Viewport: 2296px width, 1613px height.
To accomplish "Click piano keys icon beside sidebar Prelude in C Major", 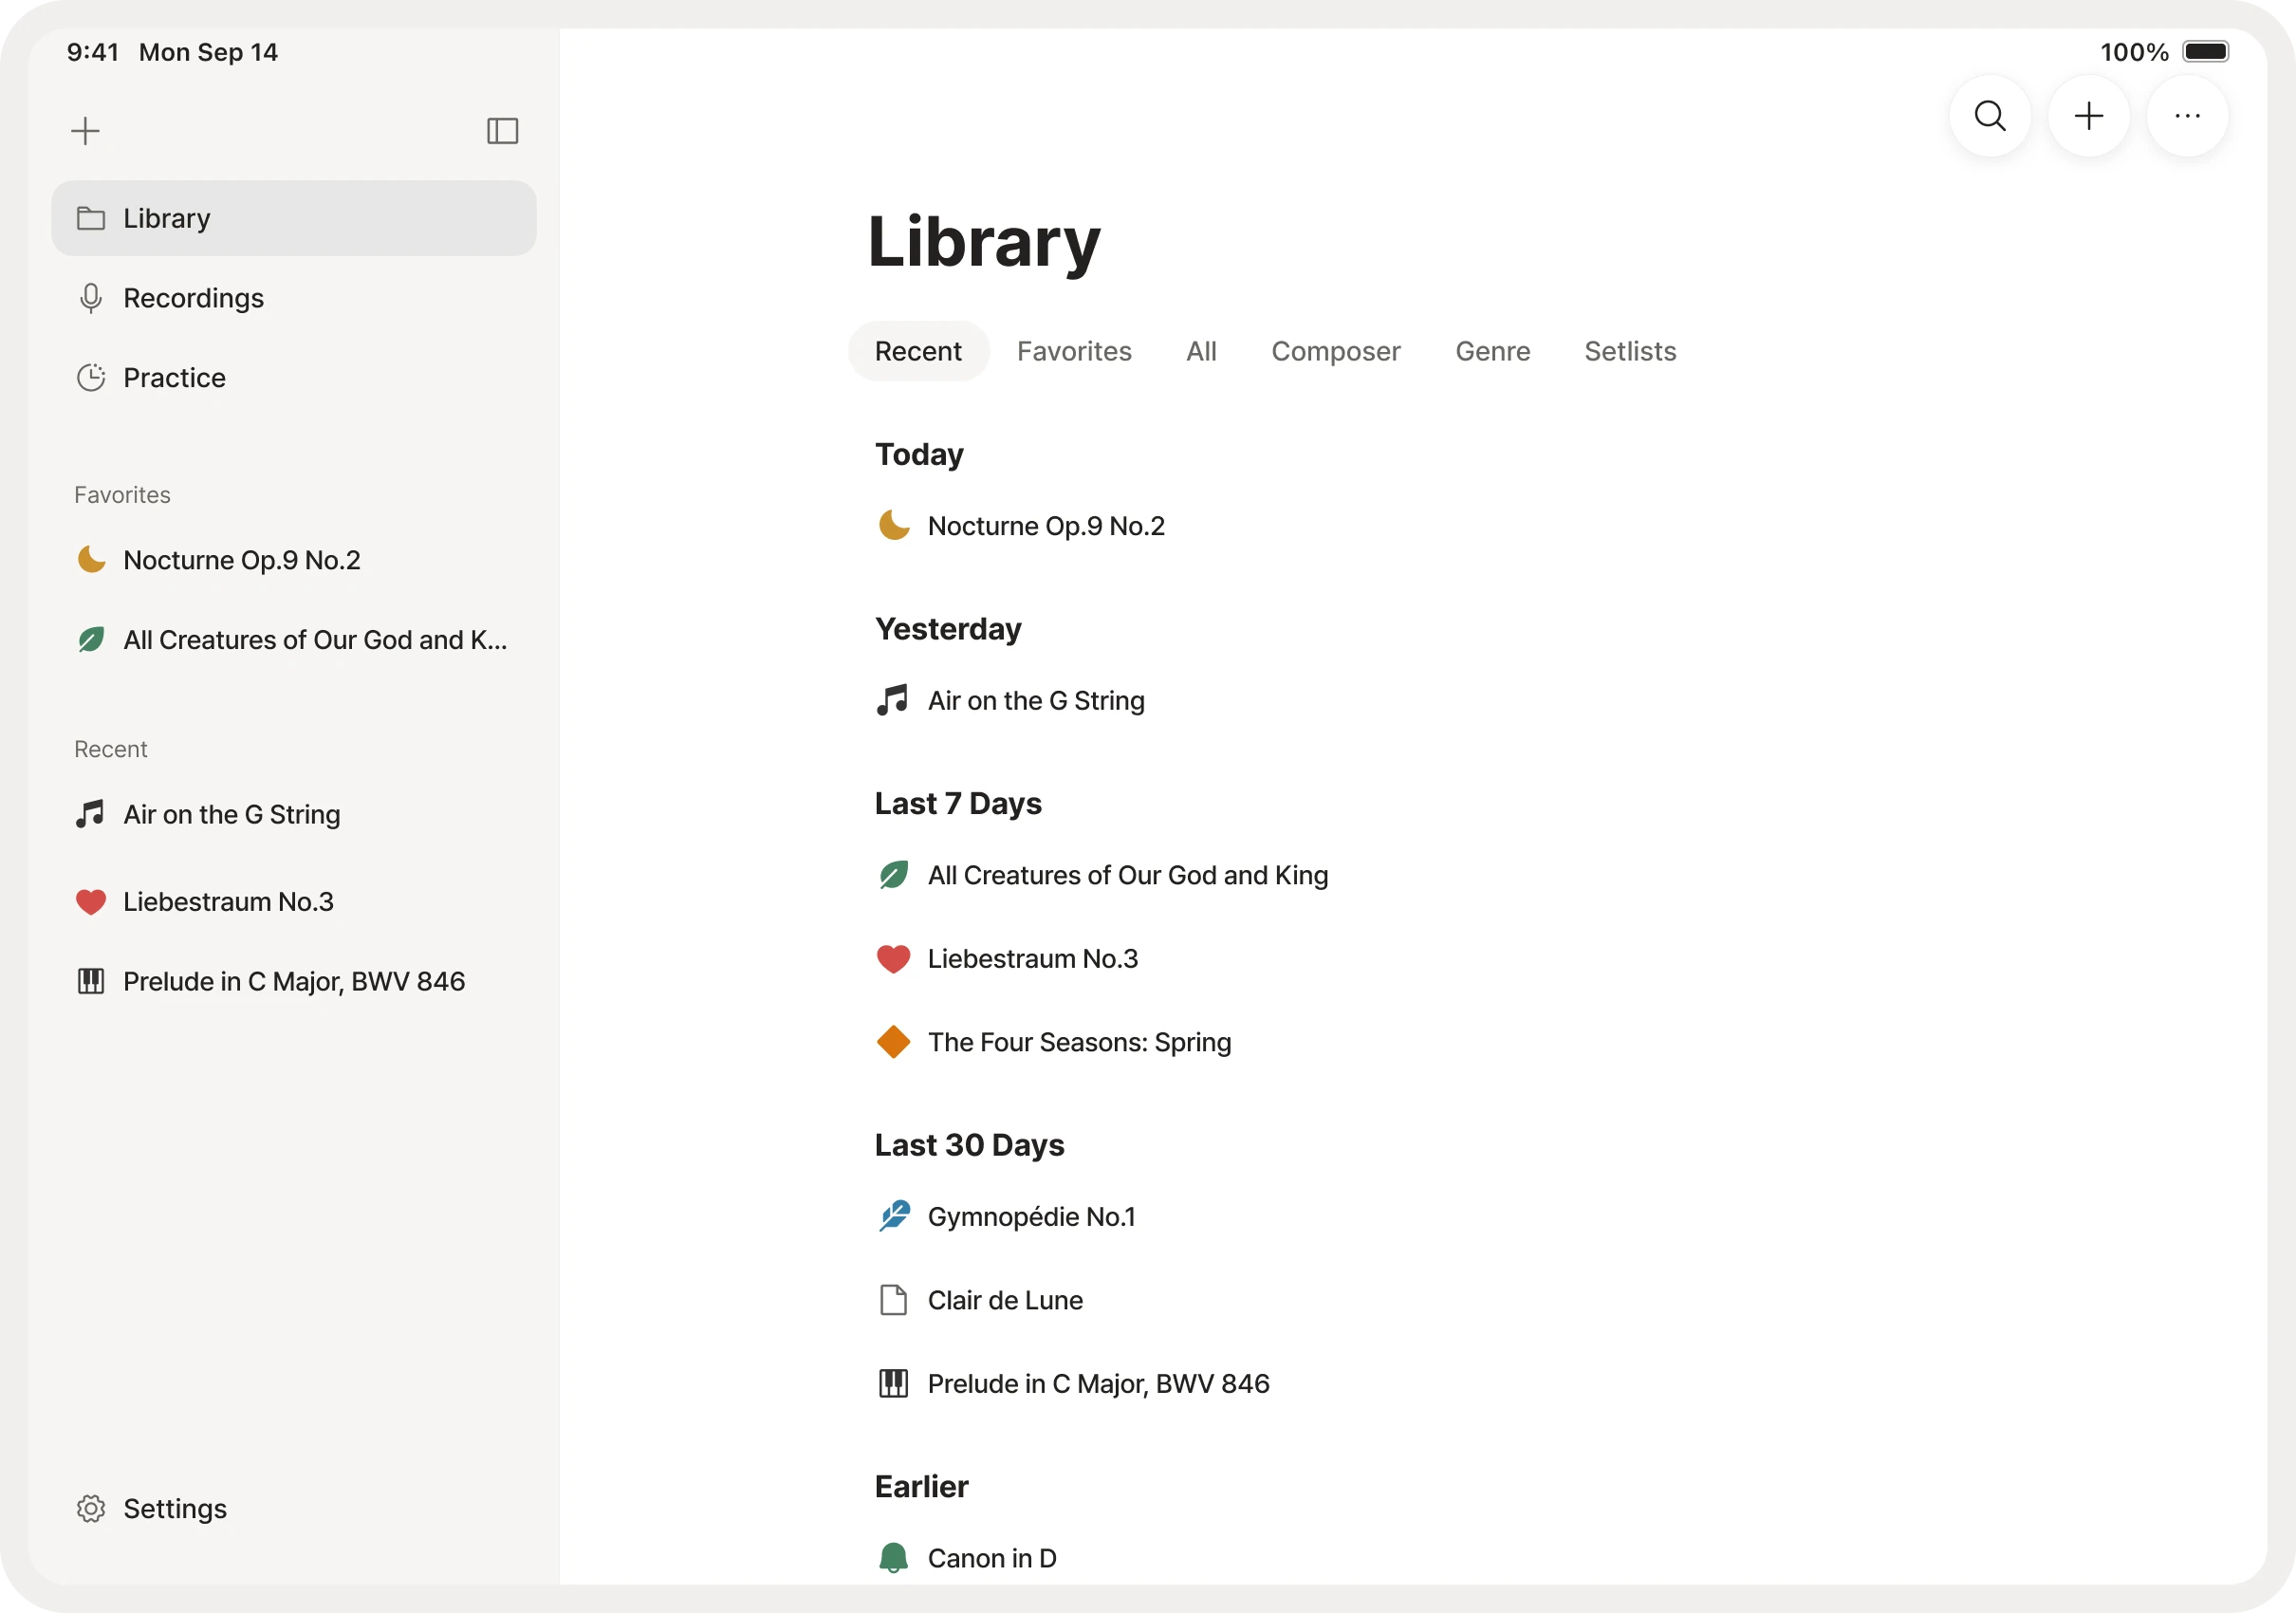I will pos(91,981).
